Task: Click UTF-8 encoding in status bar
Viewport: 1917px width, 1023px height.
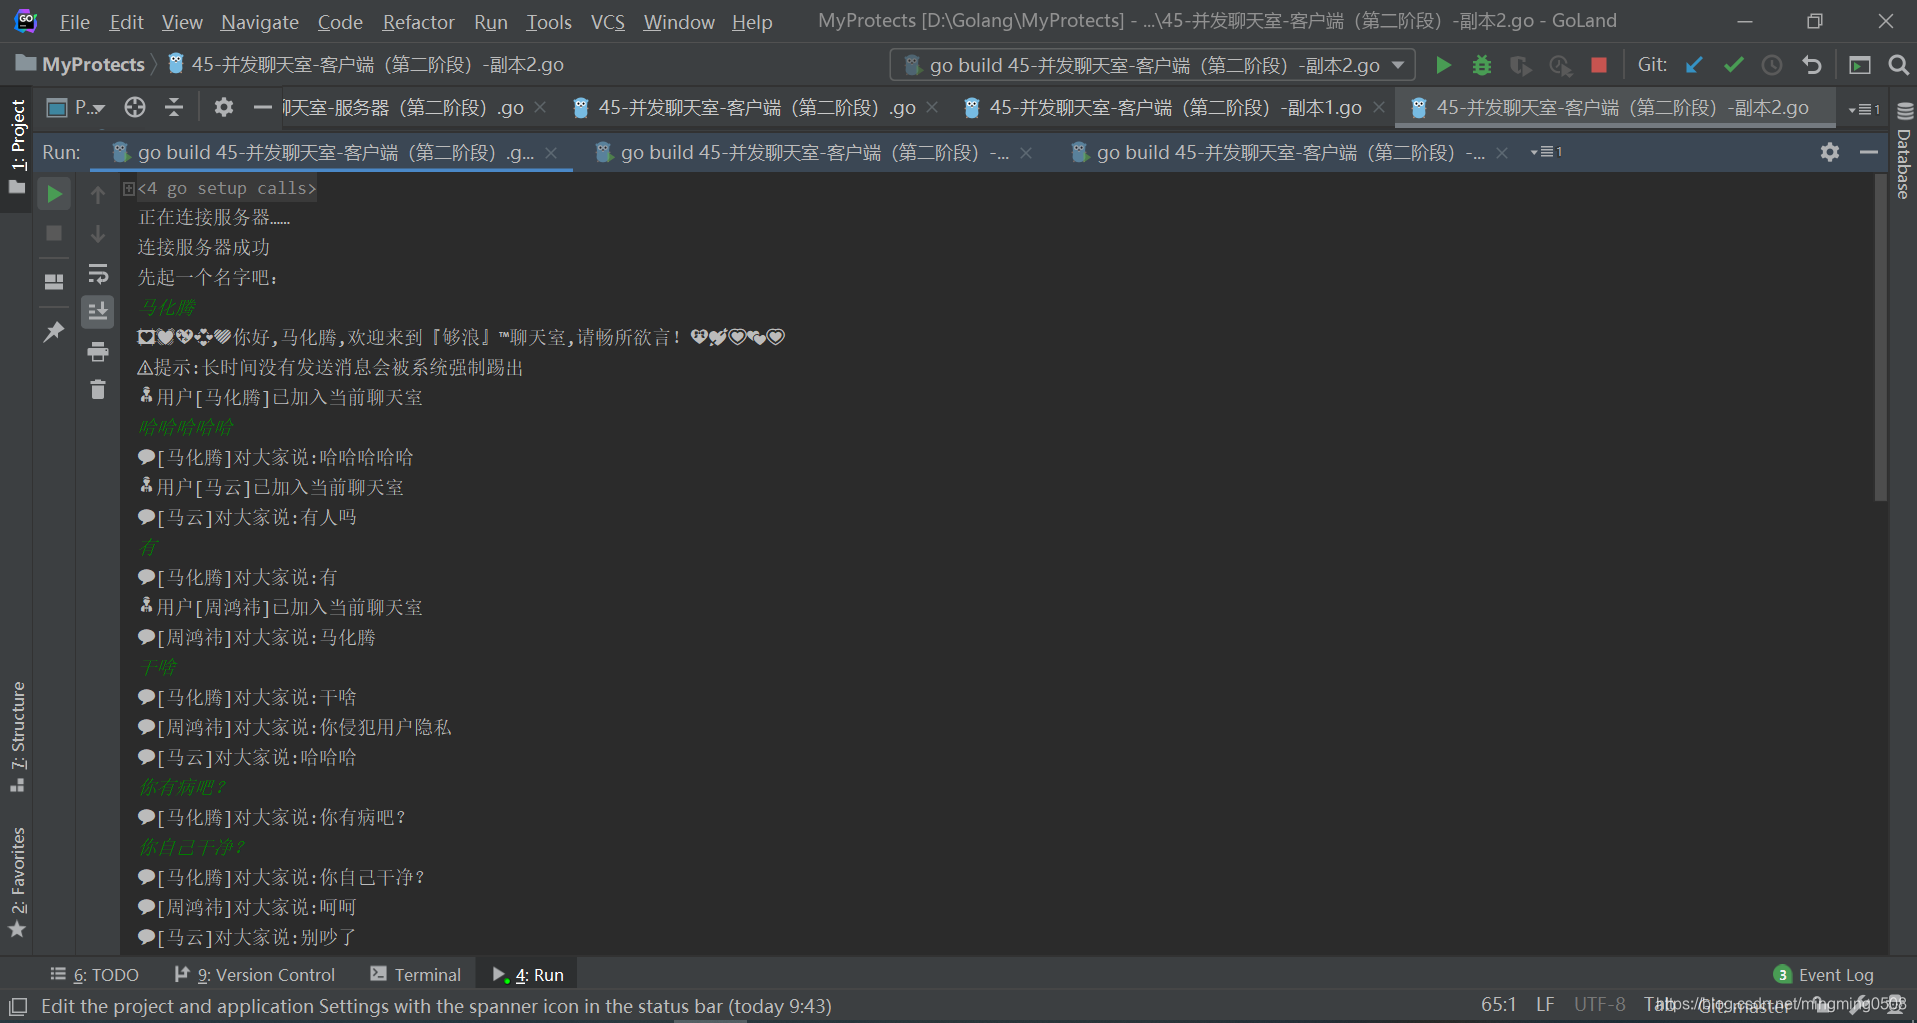Action: point(1599,1004)
